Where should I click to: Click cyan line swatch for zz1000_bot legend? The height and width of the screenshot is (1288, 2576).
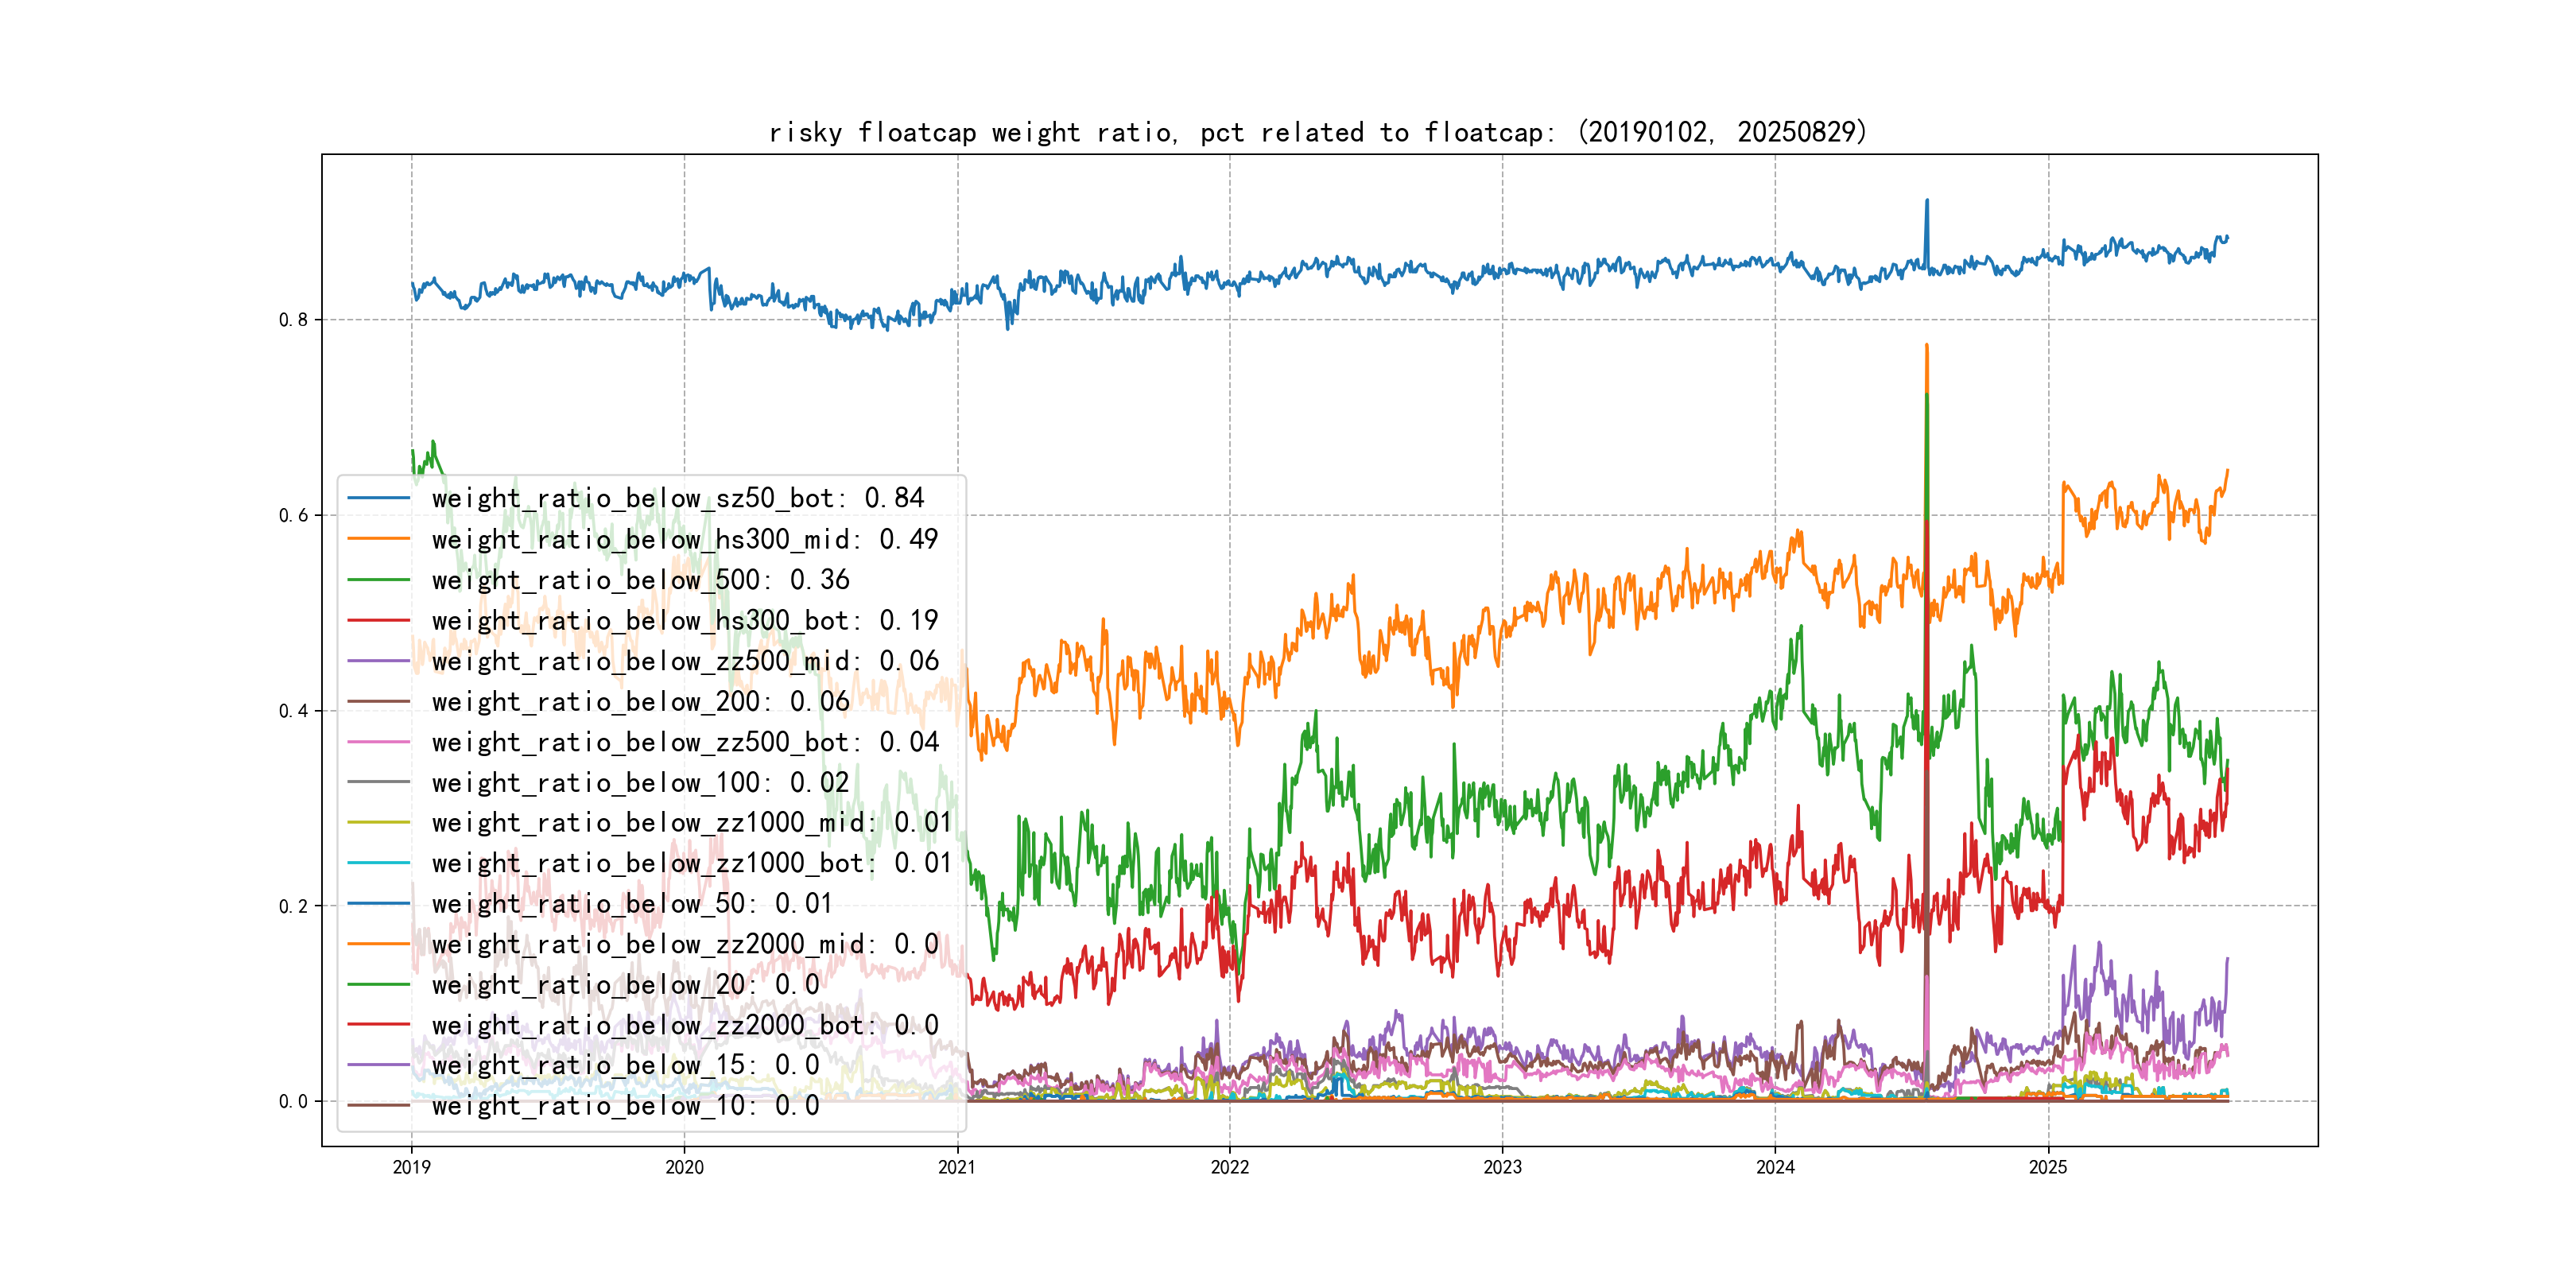pos(378,863)
